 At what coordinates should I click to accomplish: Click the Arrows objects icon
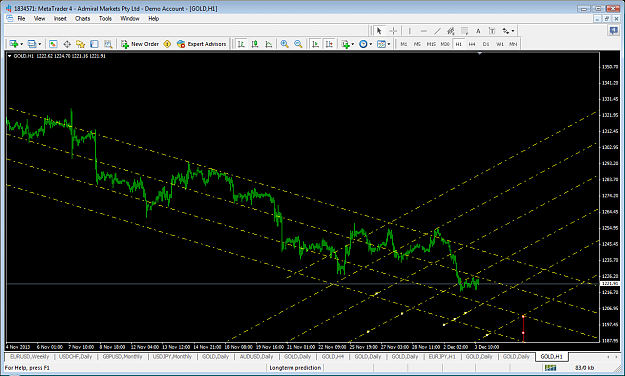505,31
